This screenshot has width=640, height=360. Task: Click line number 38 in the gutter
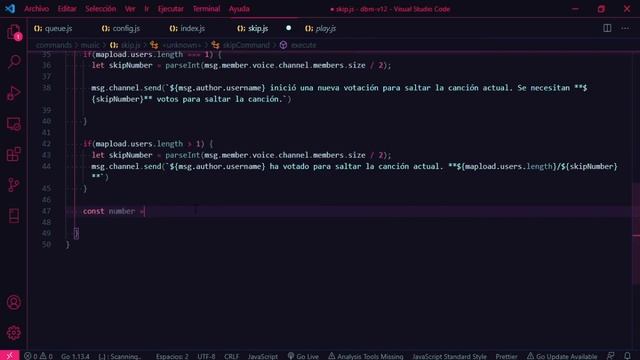point(47,88)
